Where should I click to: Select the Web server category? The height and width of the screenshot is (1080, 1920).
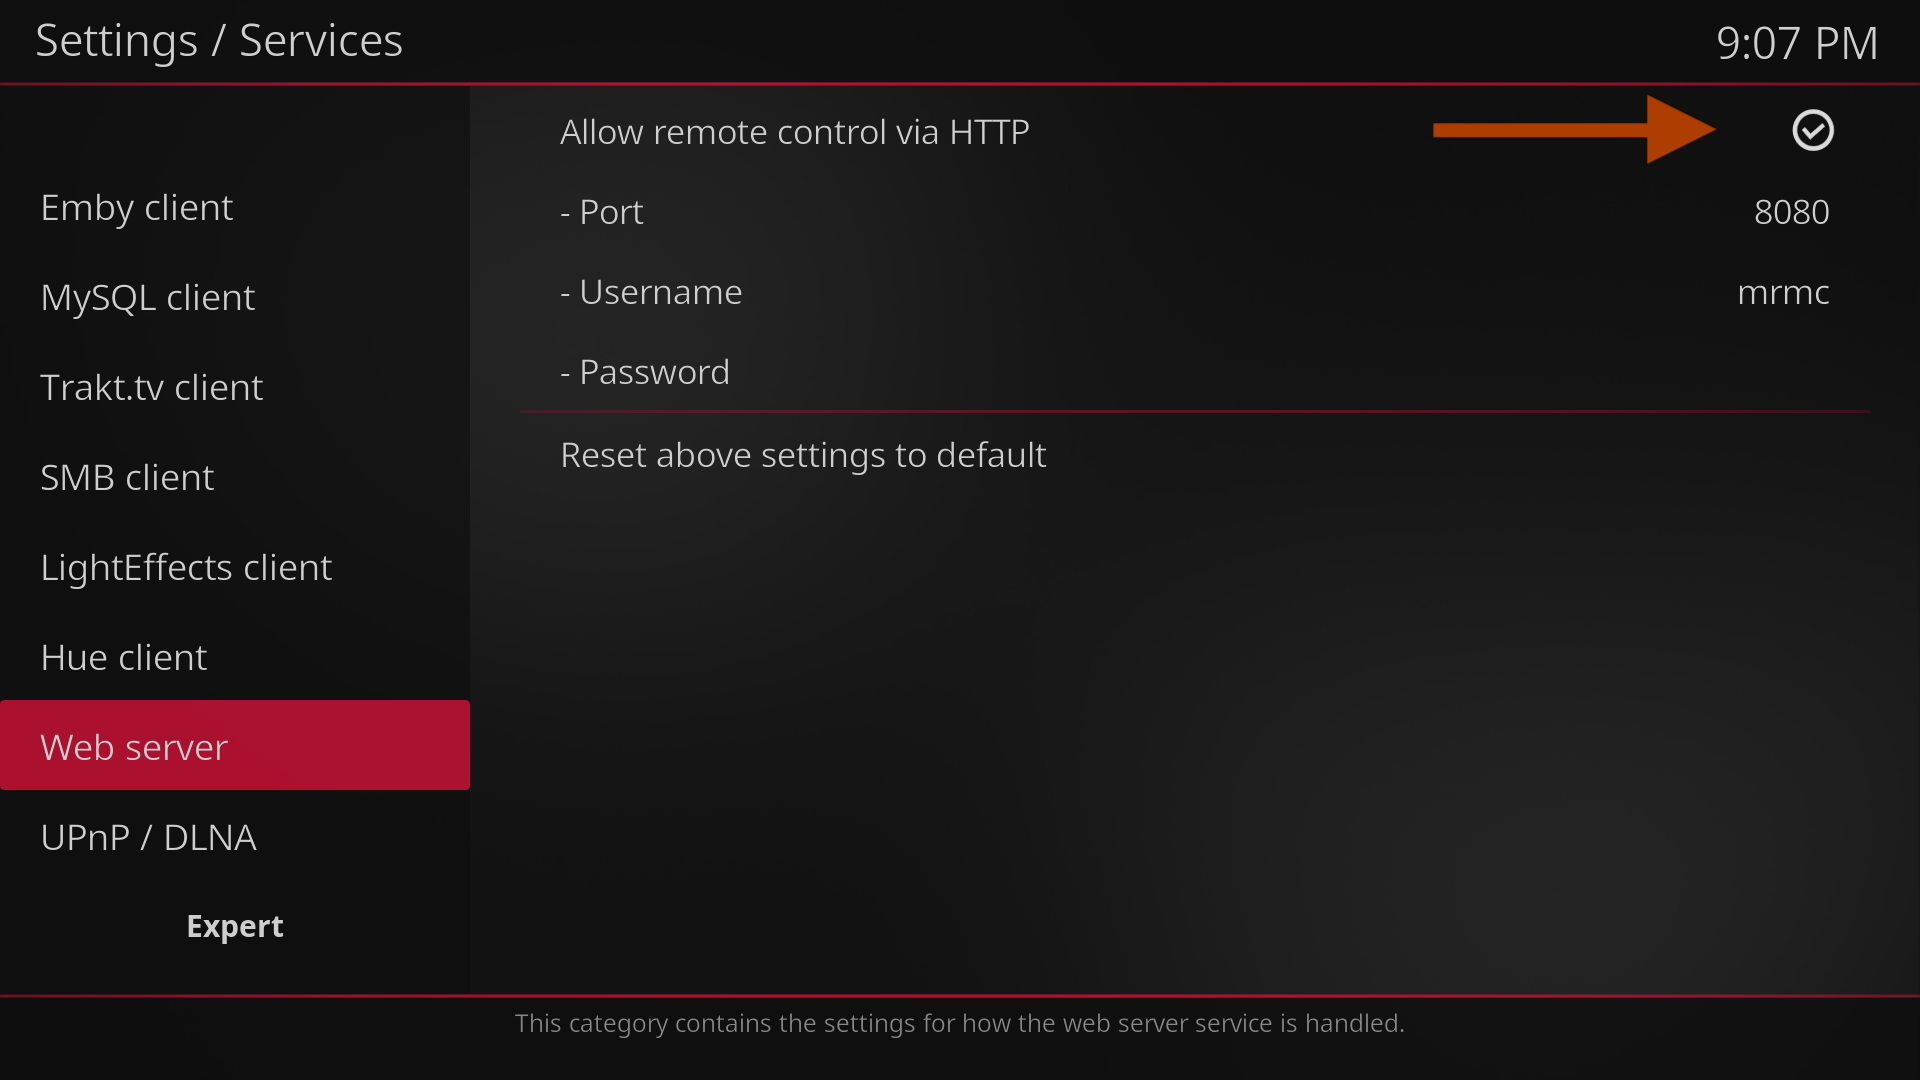(x=135, y=747)
